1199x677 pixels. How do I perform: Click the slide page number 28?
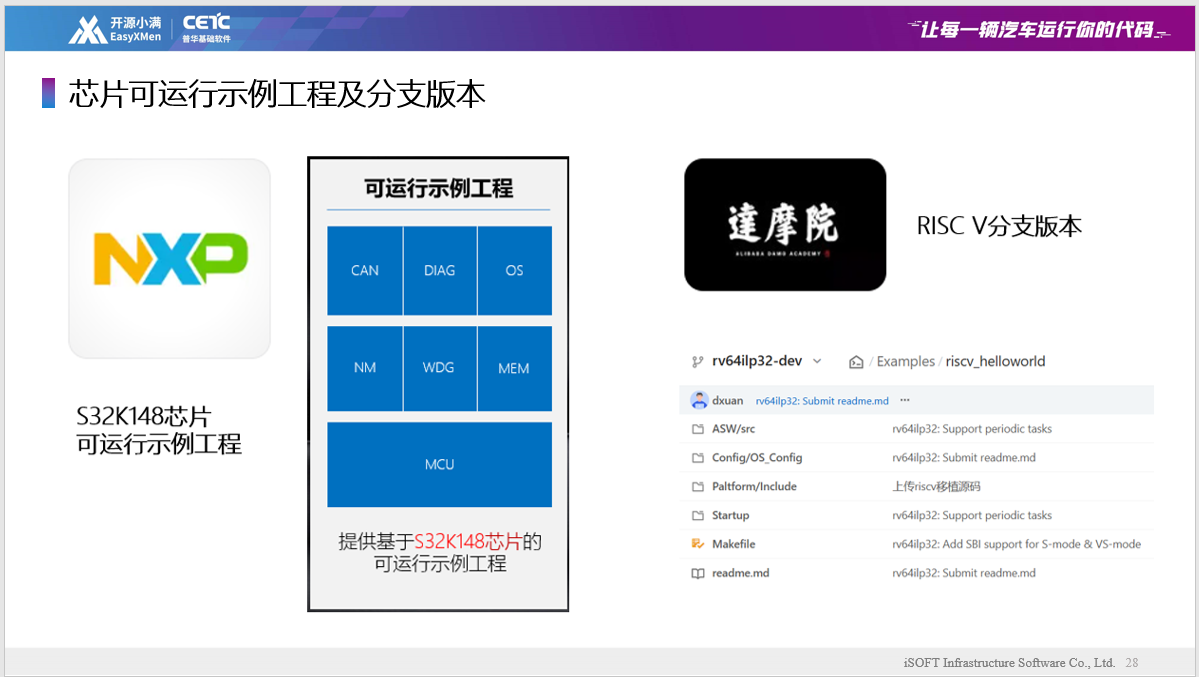(1132, 662)
